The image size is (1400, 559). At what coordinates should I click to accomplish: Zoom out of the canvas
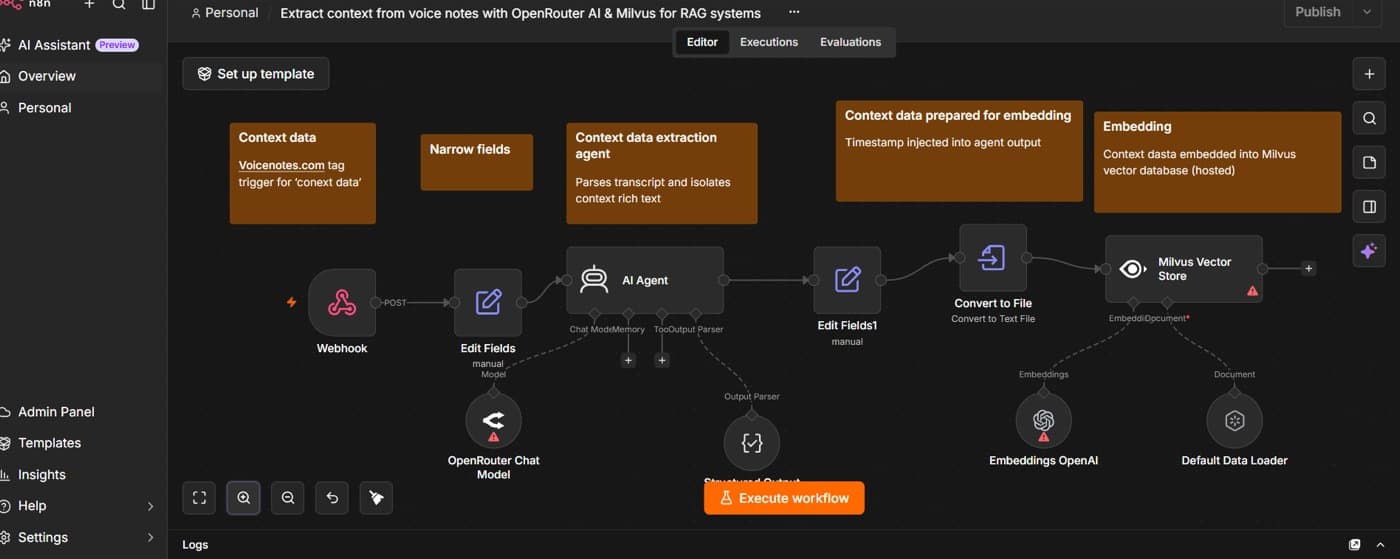288,497
